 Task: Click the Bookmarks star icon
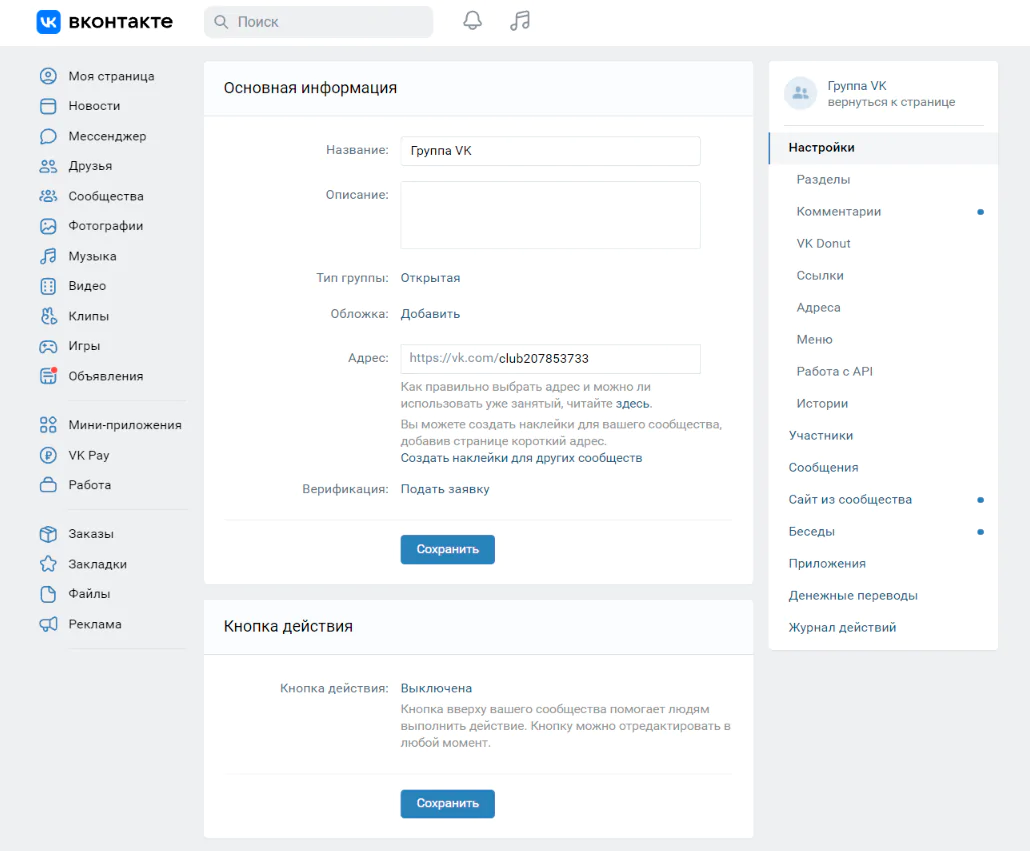(x=48, y=564)
